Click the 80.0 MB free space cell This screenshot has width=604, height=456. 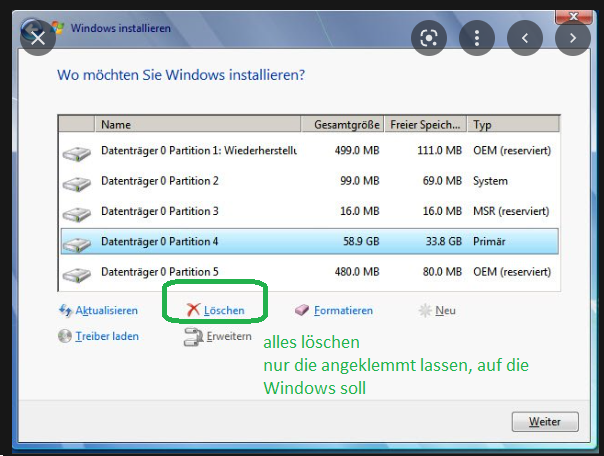(442, 272)
